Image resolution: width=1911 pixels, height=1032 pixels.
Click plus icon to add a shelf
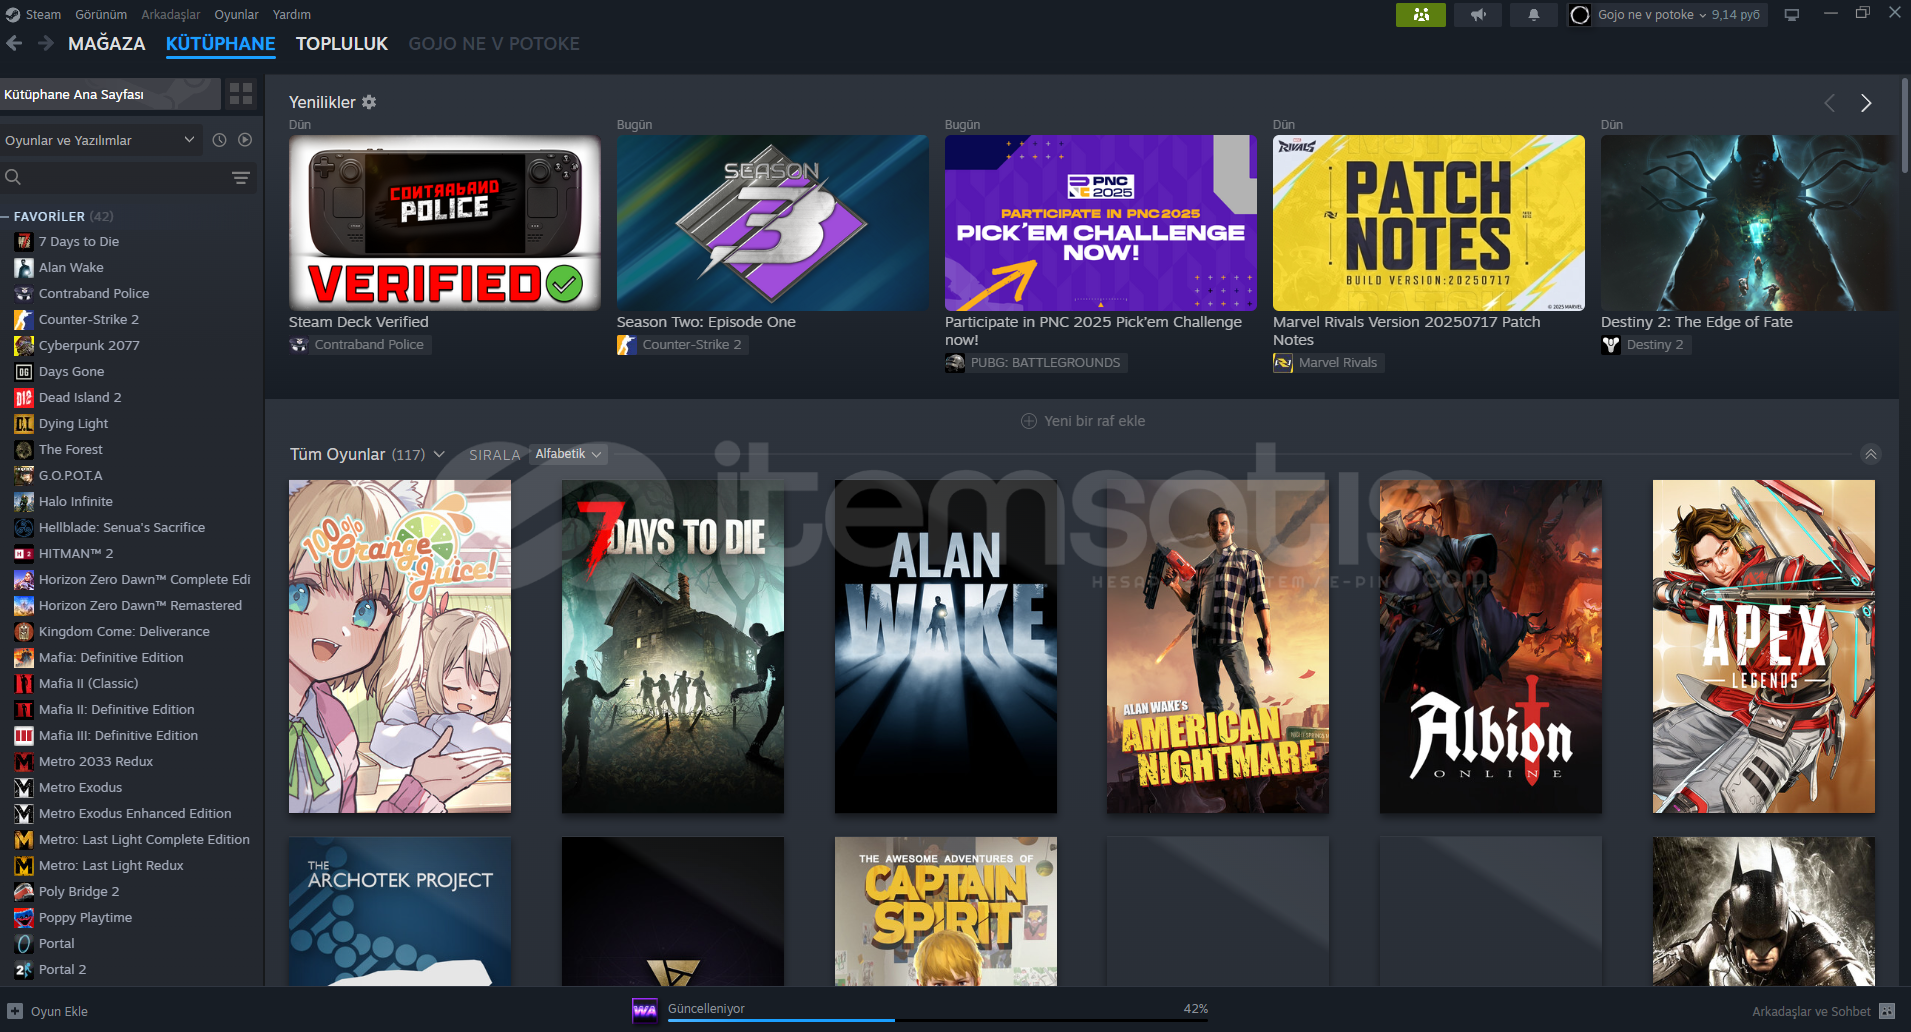pos(1029,421)
